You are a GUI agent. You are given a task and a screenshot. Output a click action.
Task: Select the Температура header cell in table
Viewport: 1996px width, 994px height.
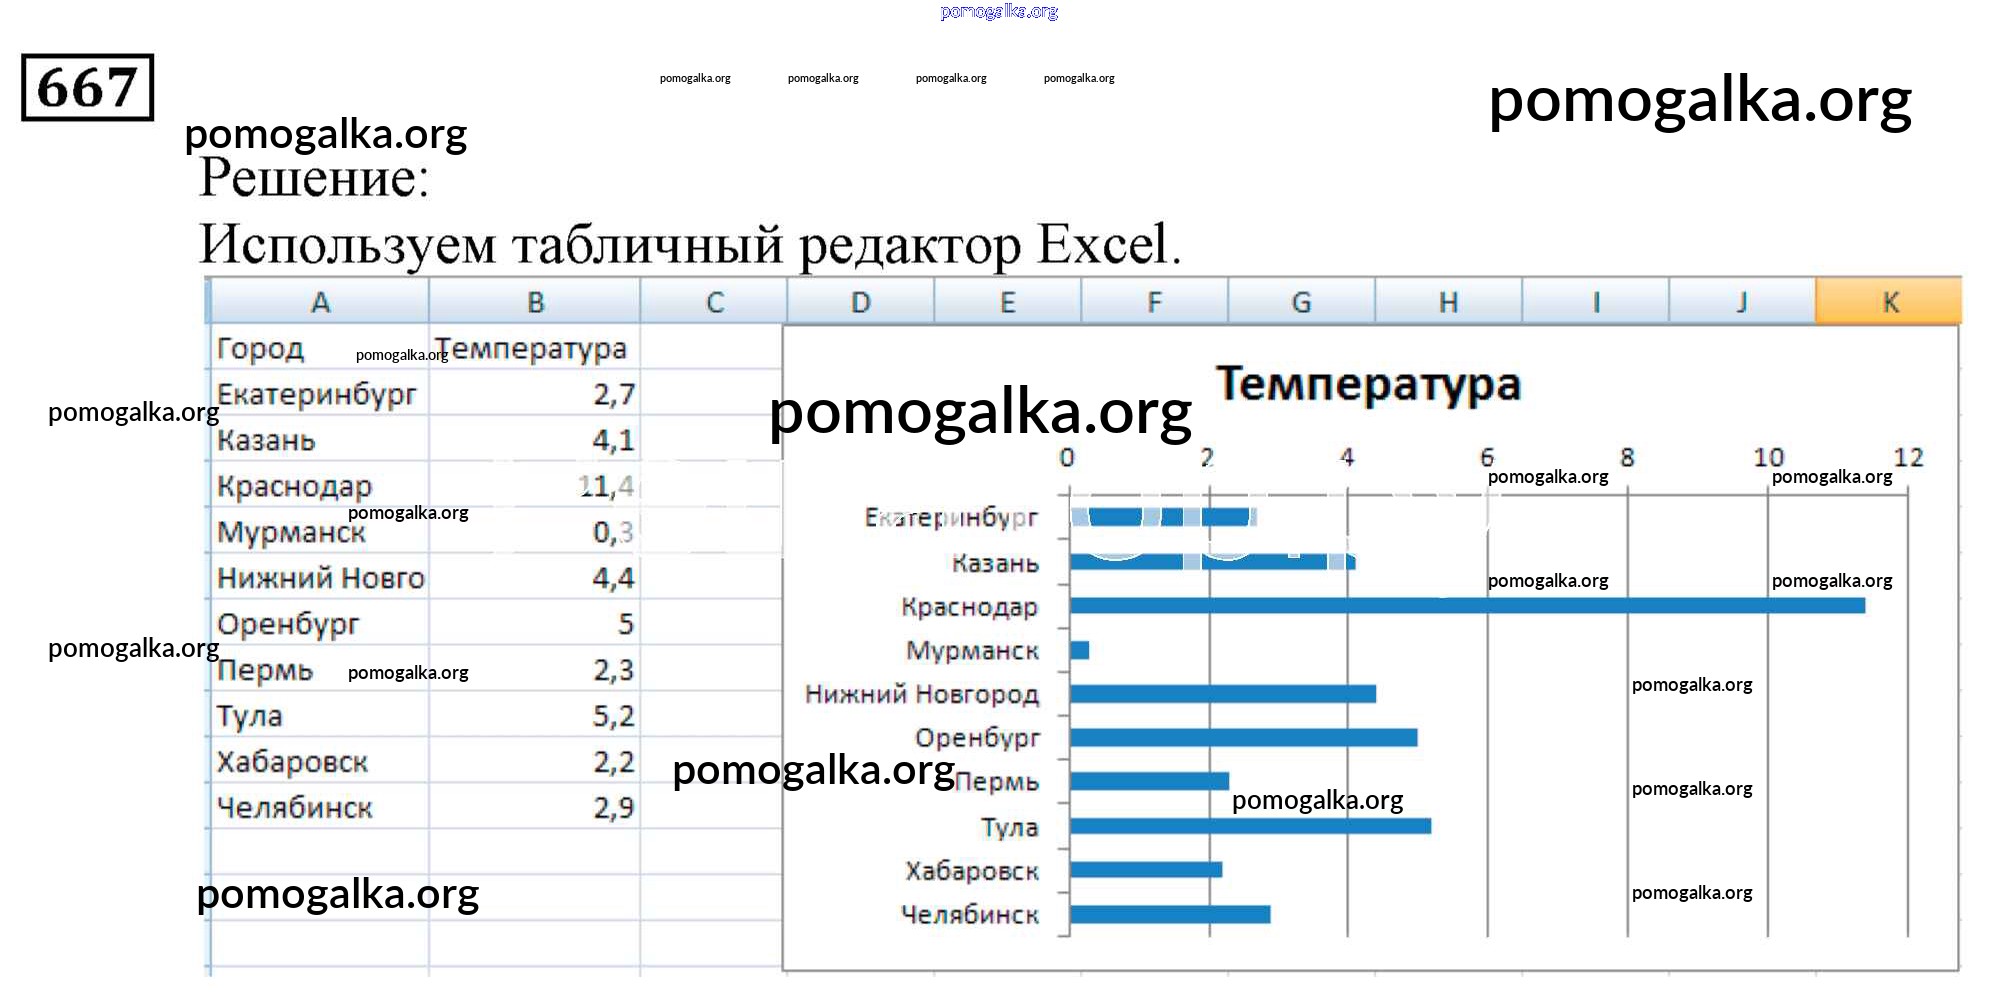point(532,349)
